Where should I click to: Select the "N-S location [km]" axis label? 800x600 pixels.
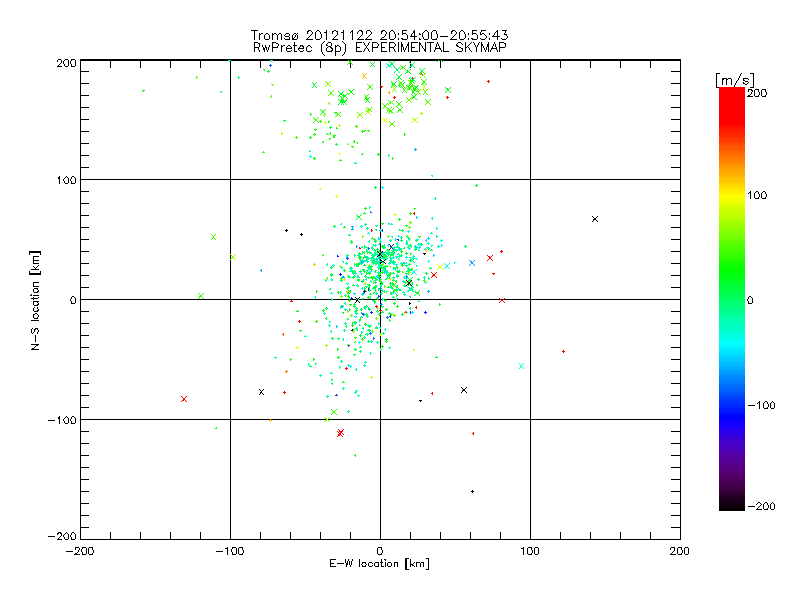pyautogui.click(x=35, y=300)
